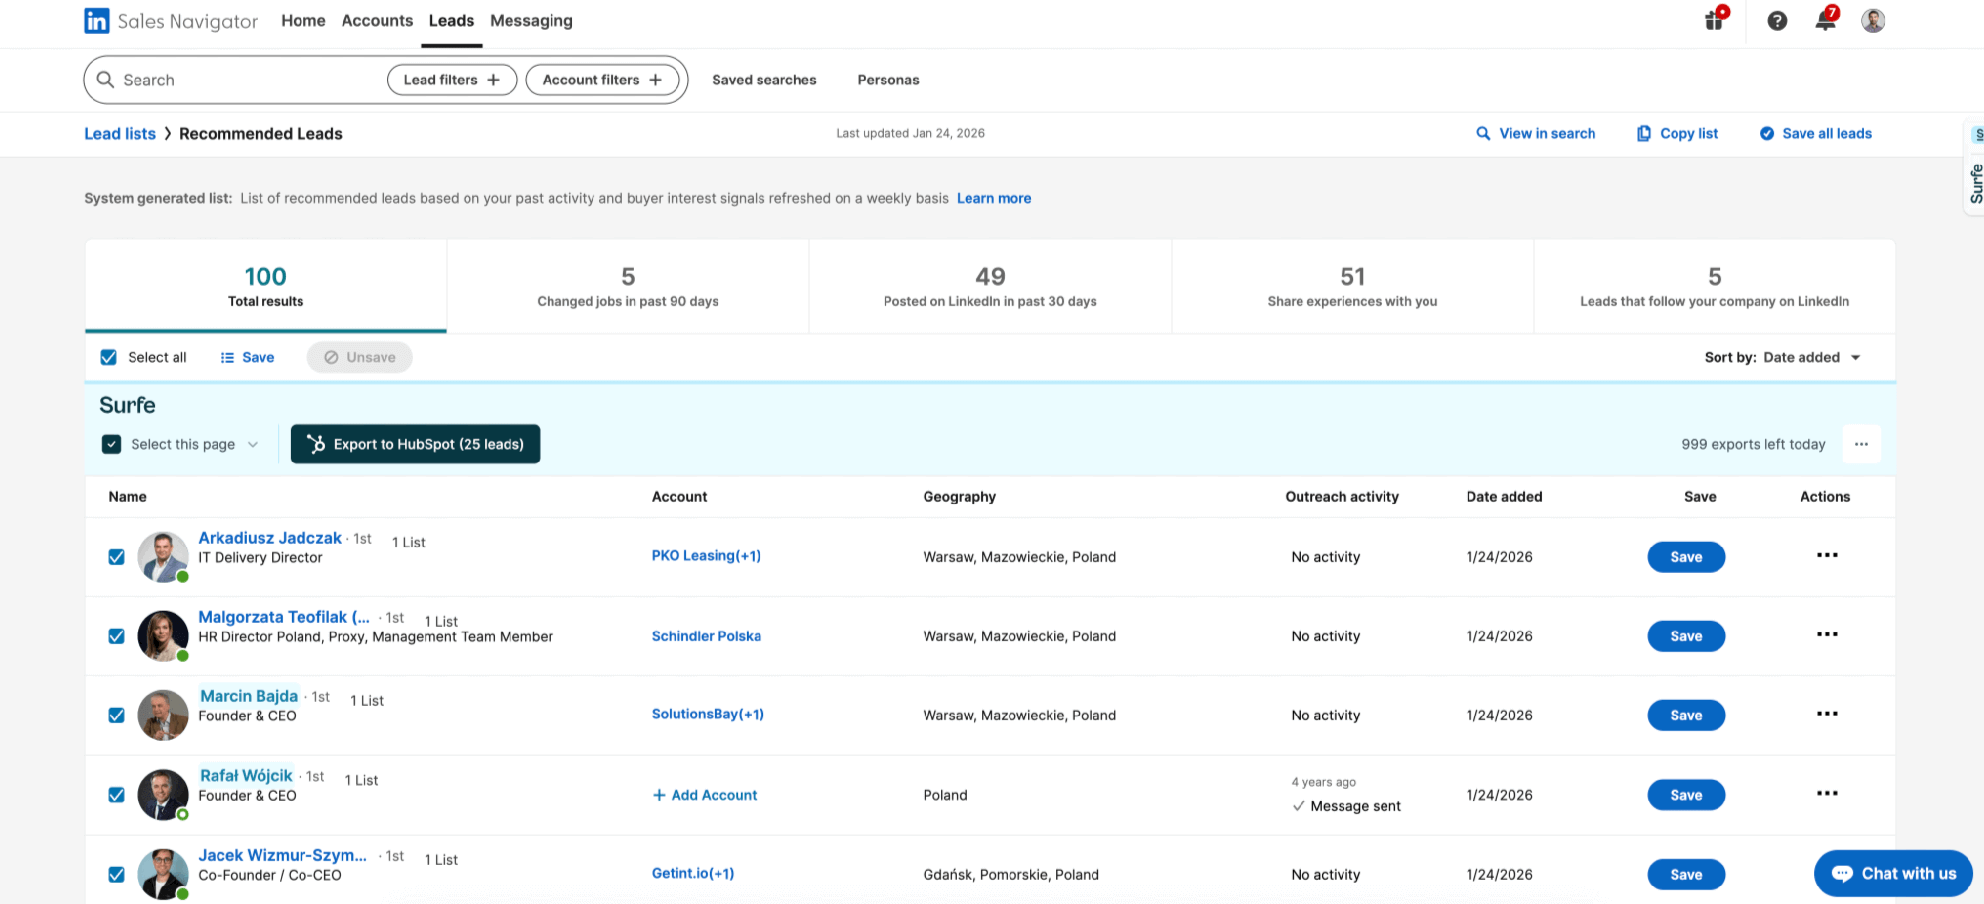Click the Copy list icon
1984x904 pixels.
click(x=1642, y=133)
